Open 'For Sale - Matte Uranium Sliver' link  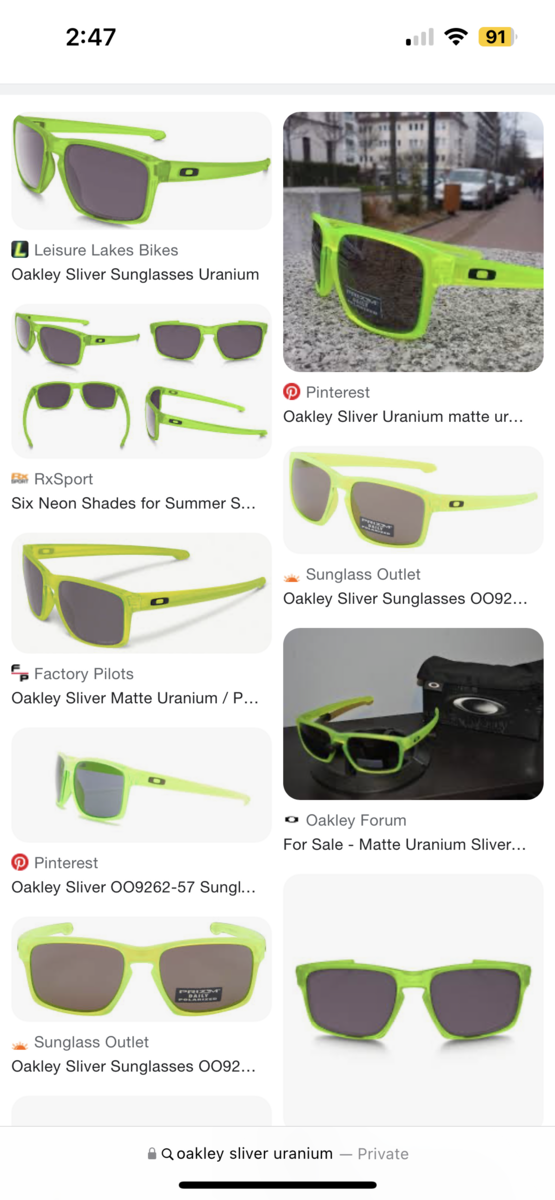coord(404,845)
